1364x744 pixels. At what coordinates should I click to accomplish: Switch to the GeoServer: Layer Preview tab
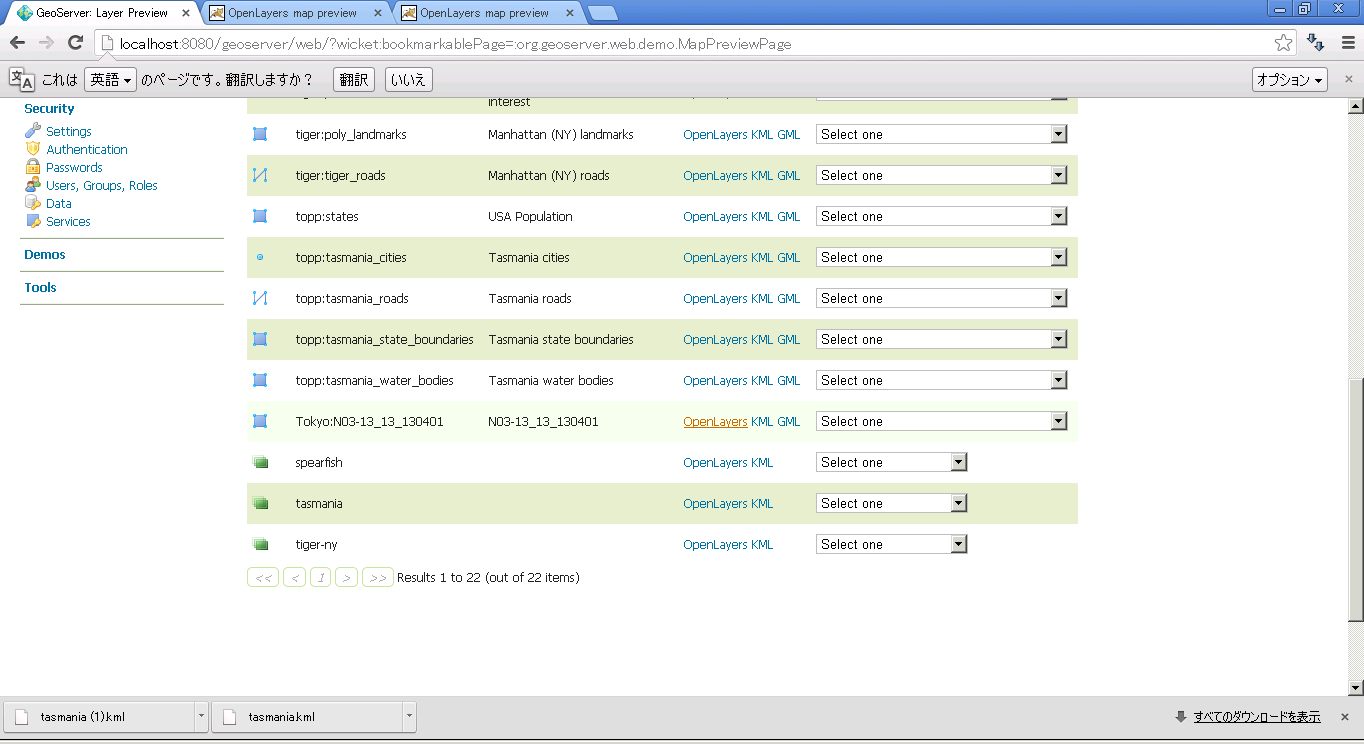100,13
